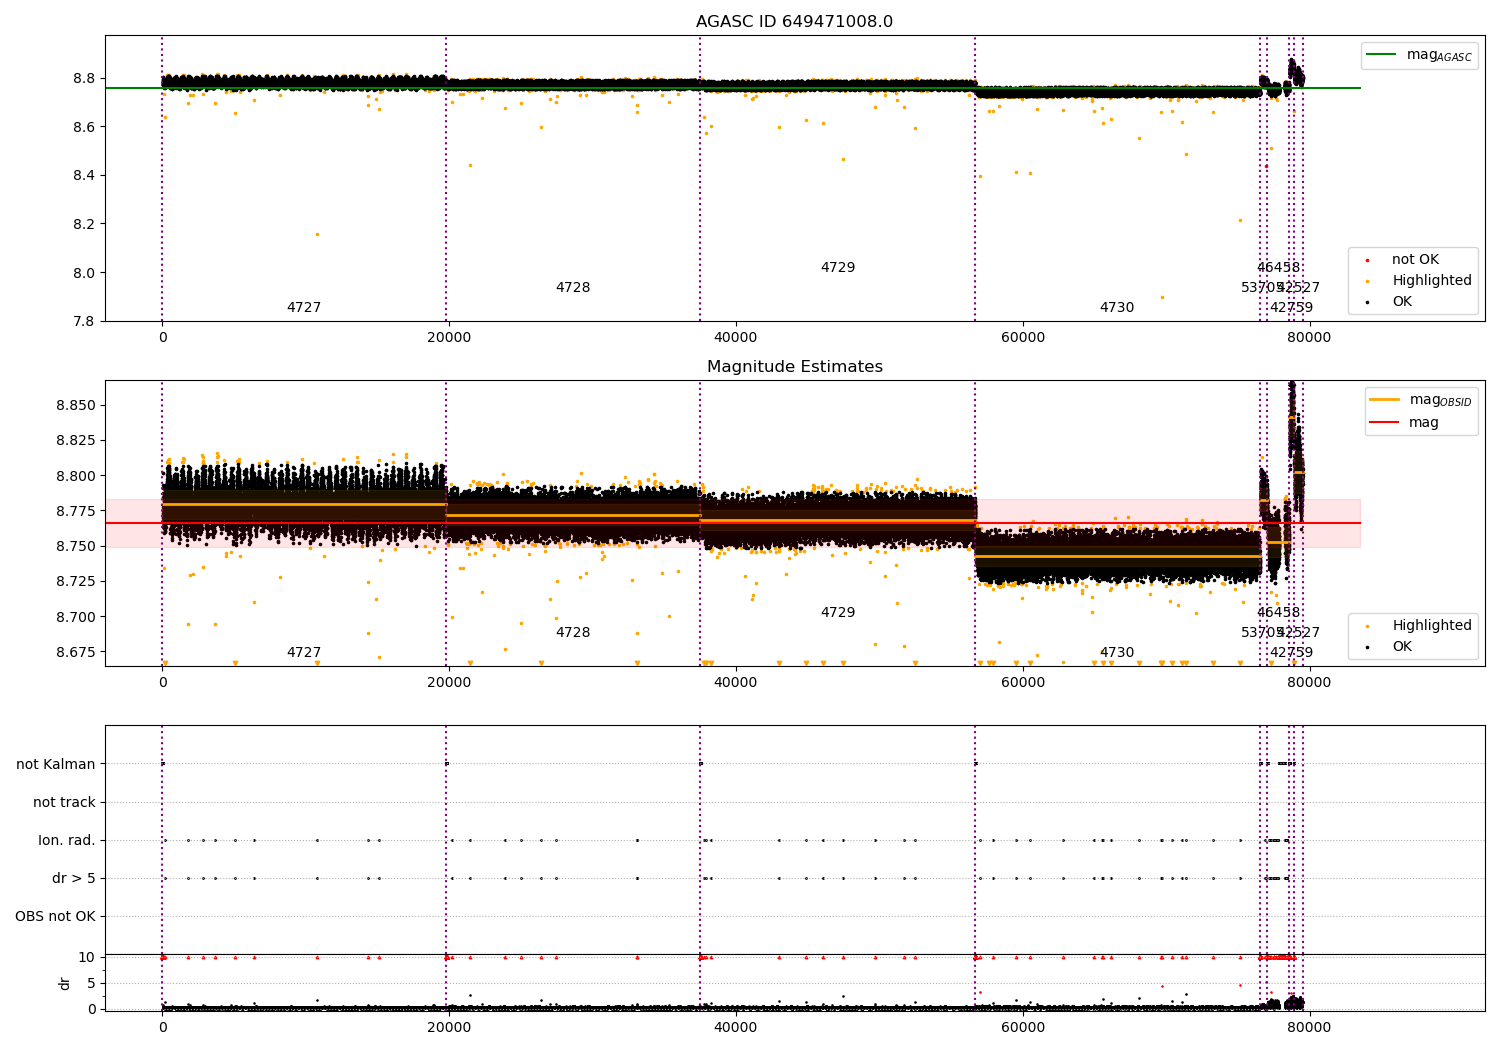
Task: Click obsid label 4728 in Magnitude Estimates plot
Action: coord(573,633)
